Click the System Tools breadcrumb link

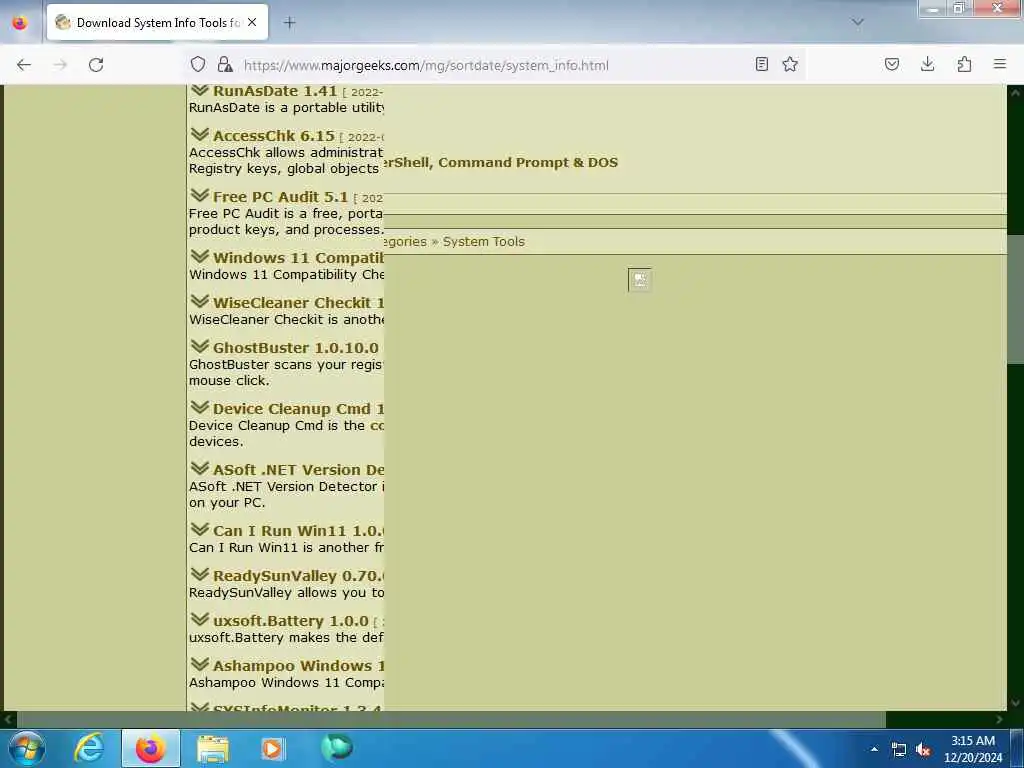(x=483, y=242)
